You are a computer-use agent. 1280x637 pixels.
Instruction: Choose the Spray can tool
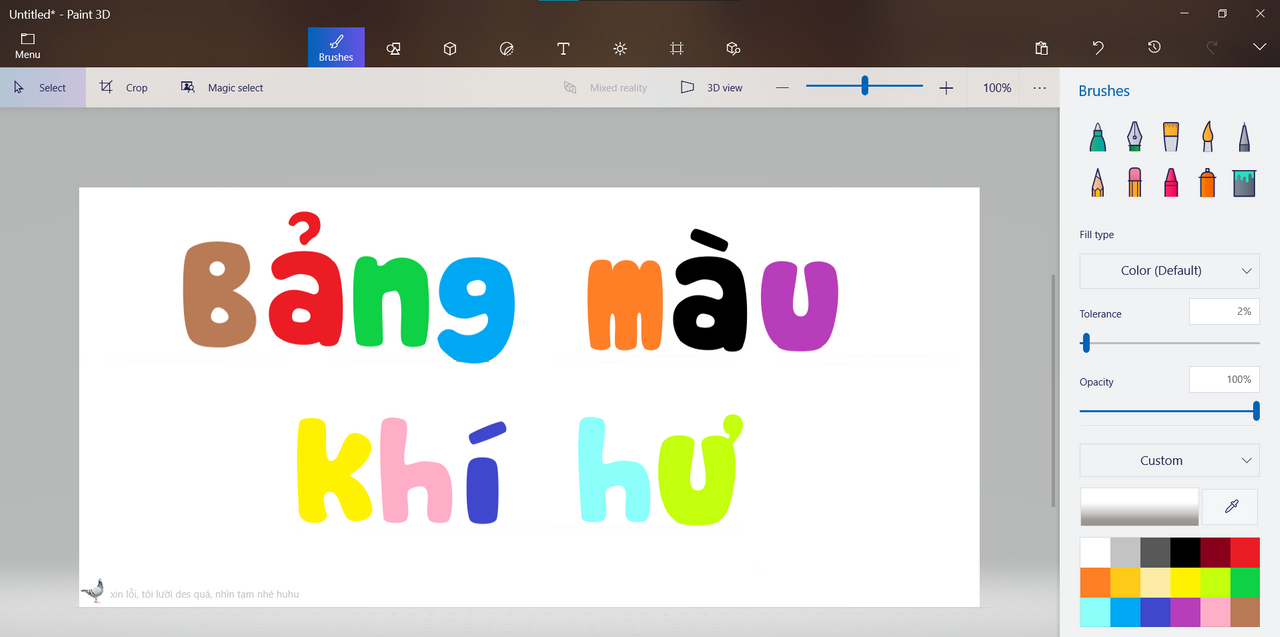(1208, 182)
